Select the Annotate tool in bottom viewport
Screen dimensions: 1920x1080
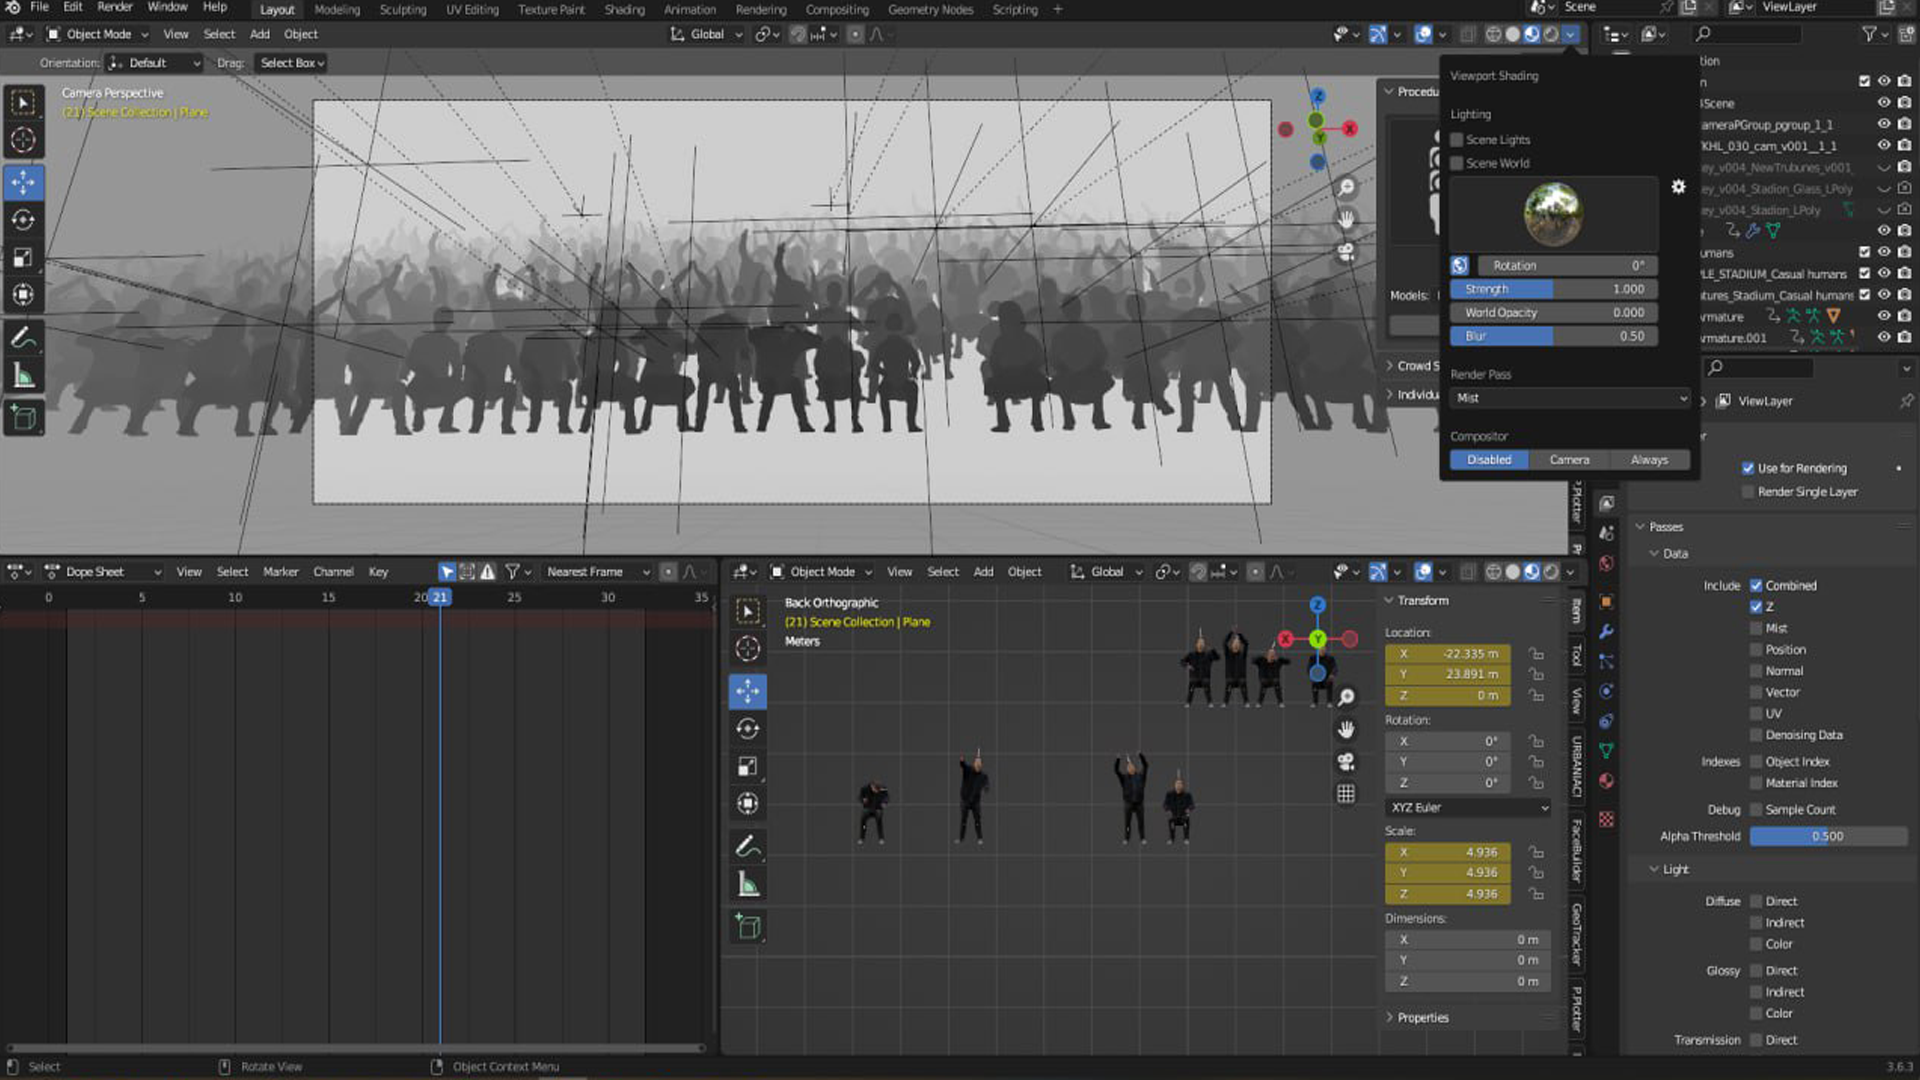pyautogui.click(x=748, y=846)
